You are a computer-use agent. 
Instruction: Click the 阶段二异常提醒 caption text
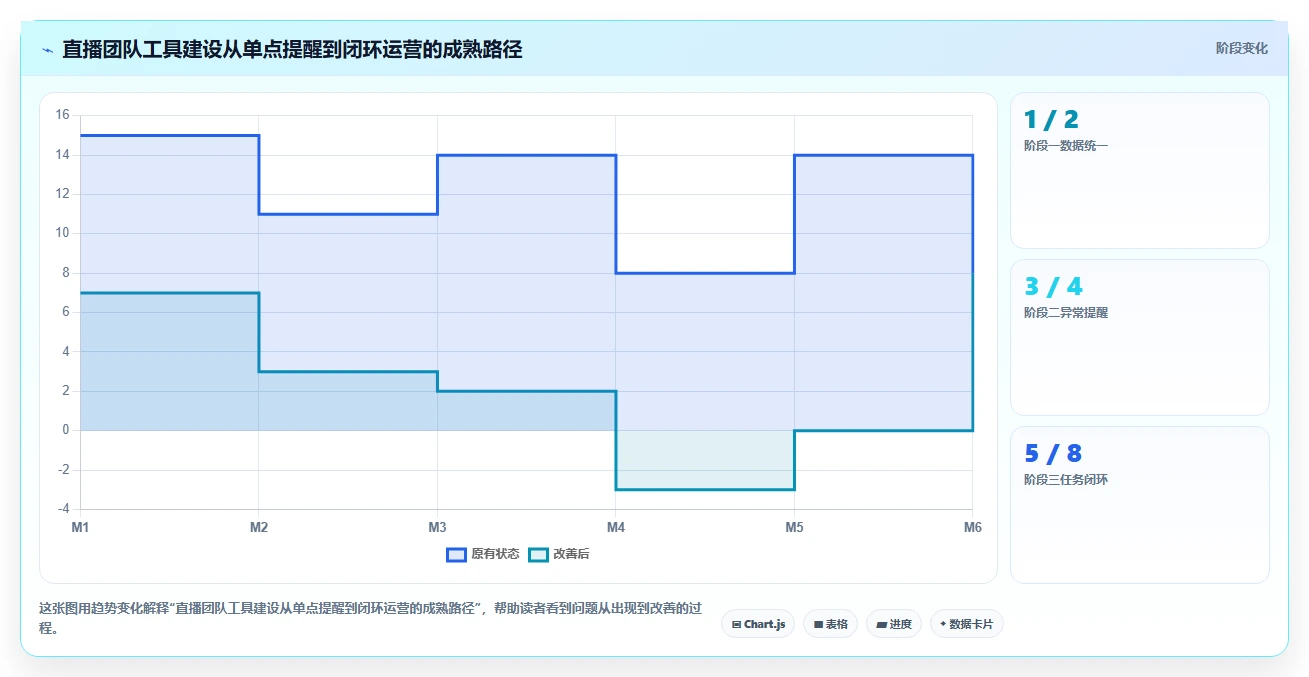pos(1066,313)
